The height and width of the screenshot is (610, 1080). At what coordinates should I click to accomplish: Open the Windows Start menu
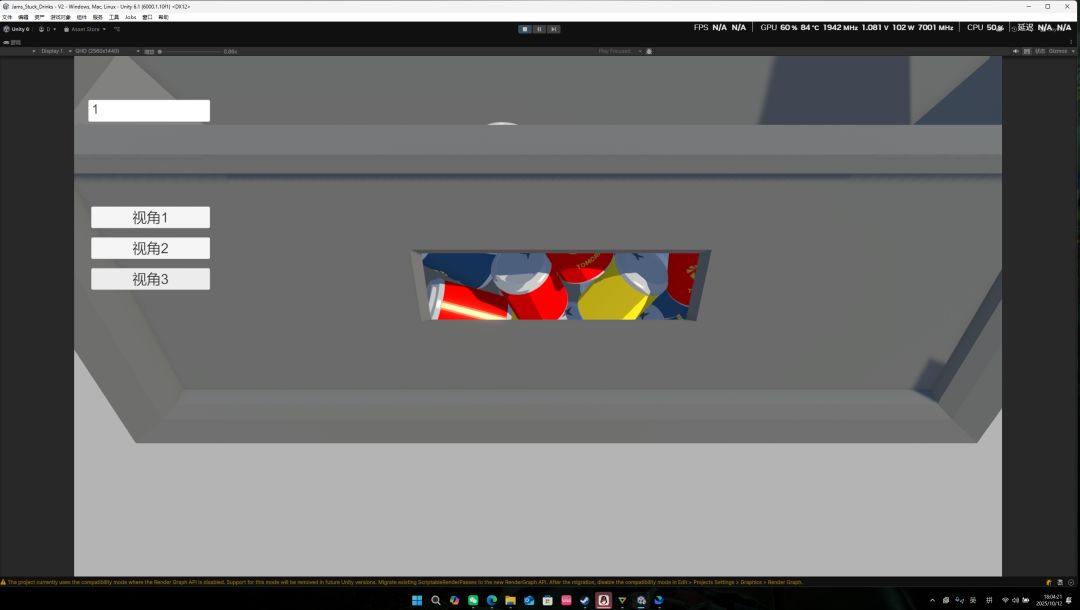point(417,600)
